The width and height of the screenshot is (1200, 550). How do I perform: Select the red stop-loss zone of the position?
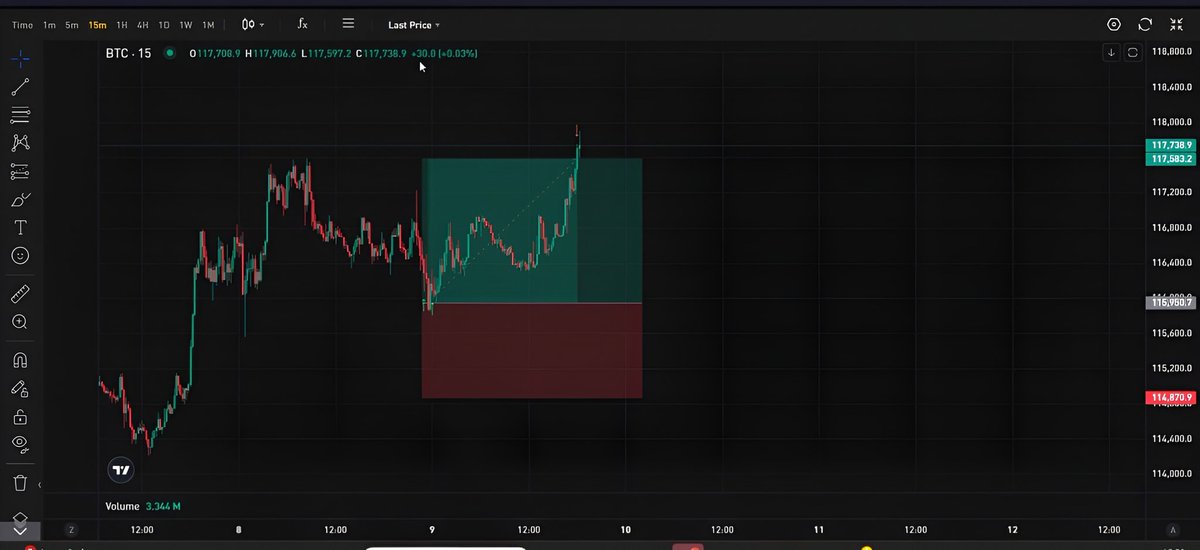tap(532, 350)
